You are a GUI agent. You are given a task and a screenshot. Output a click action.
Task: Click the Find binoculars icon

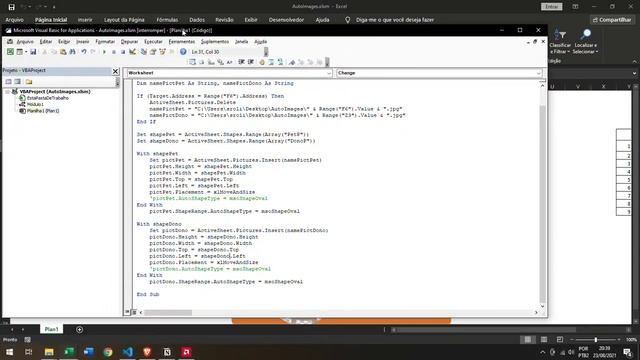click(72, 52)
